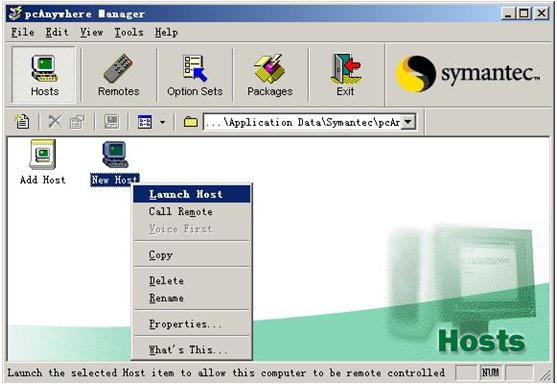This screenshot has width=557, height=384.
Task: Click the Properties toolbar icon
Action: [112, 122]
